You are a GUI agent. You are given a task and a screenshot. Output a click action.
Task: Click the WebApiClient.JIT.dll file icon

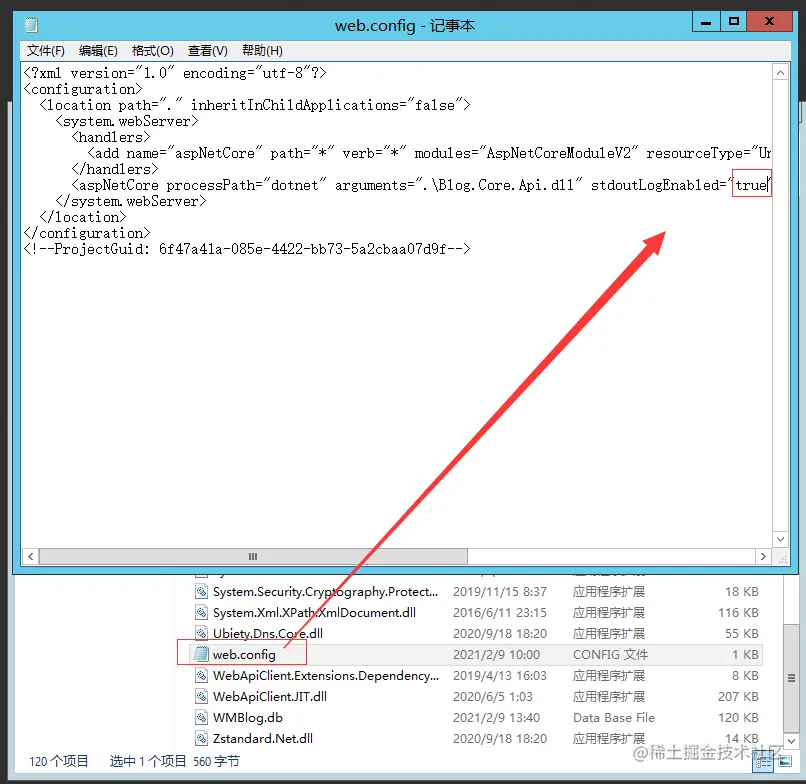tap(202, 697)
